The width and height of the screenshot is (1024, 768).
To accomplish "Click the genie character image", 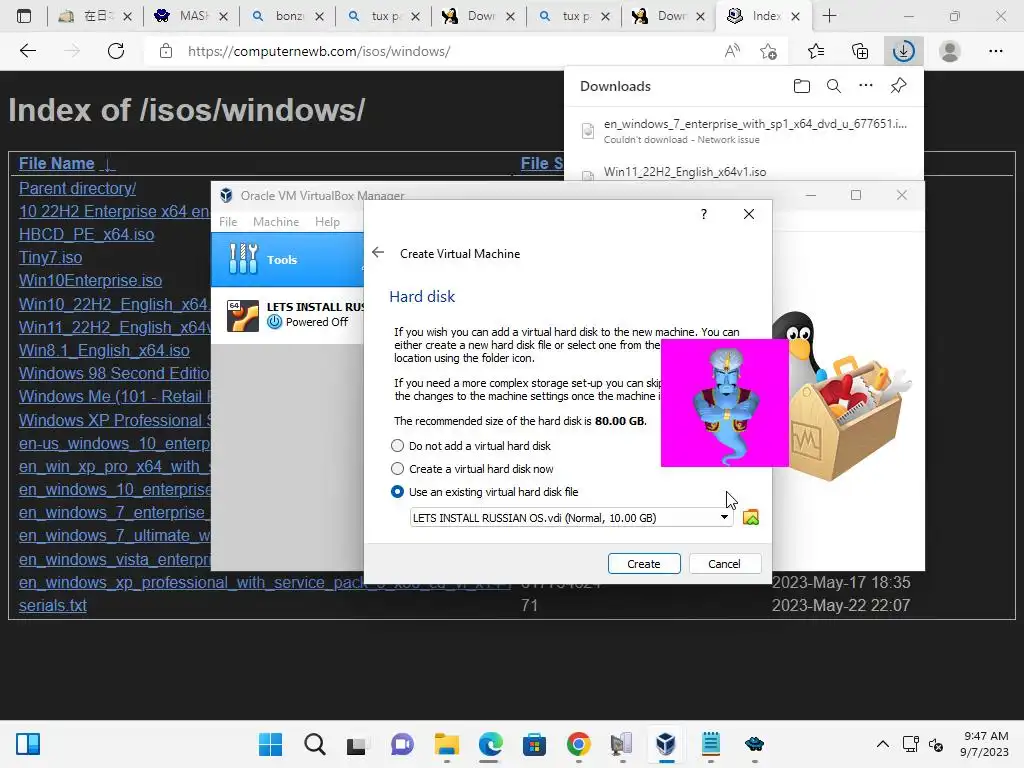I will point(725,402).
